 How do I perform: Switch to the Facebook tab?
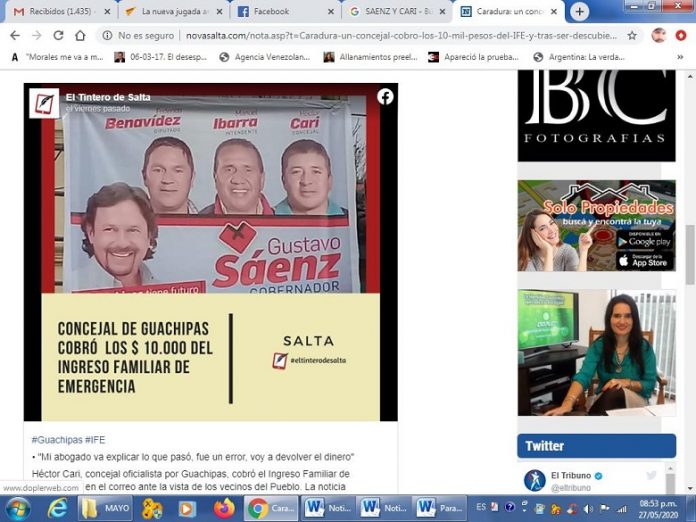pos(286,12)
